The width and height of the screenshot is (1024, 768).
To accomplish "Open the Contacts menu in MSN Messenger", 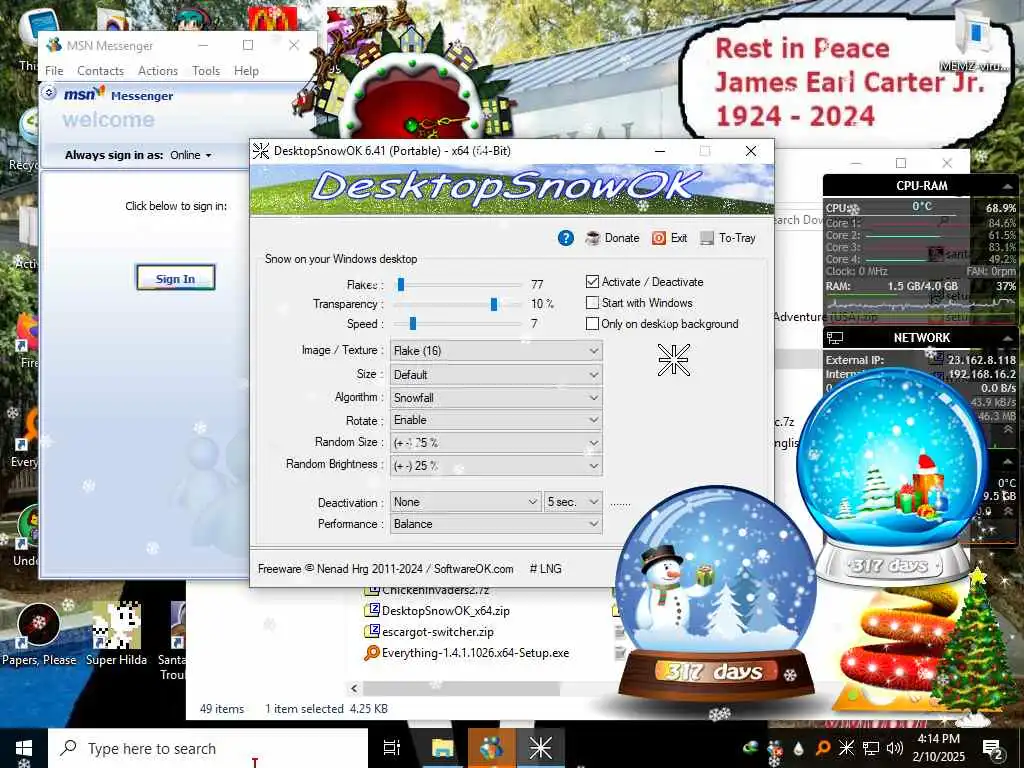I will pos(100,71).
